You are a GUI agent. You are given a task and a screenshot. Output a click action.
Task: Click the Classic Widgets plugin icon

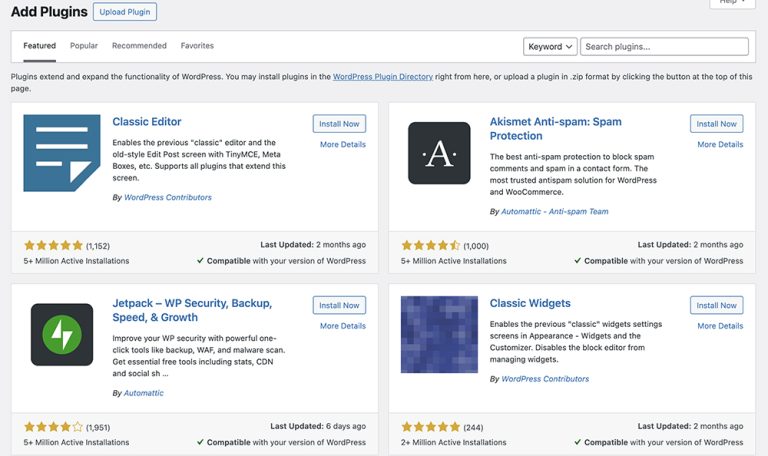click(439, 335)
